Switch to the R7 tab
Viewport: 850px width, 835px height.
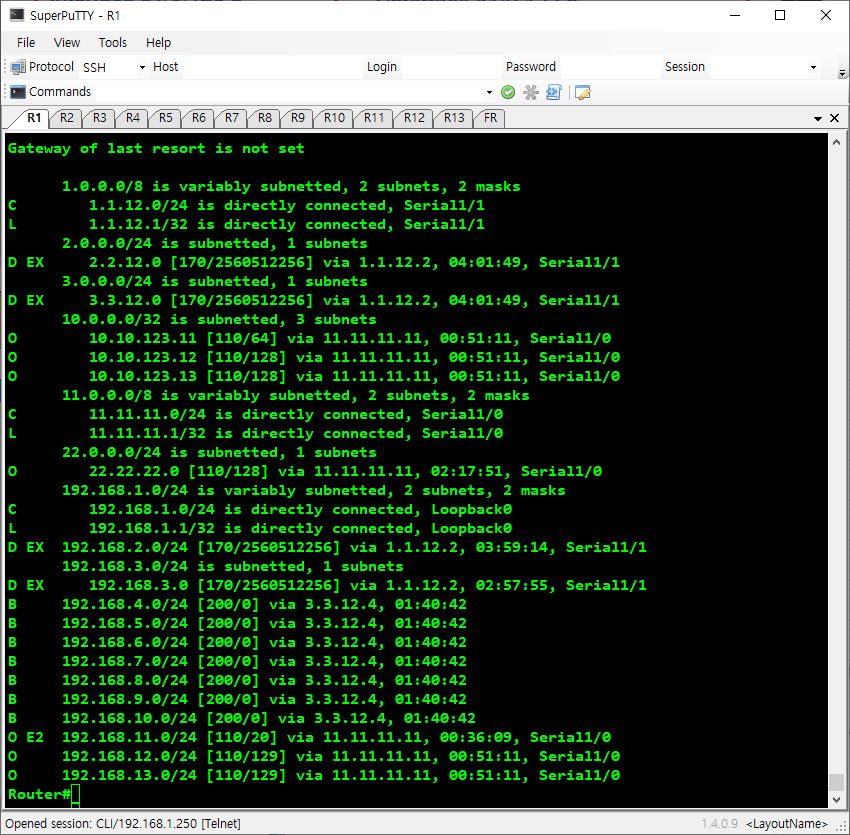tap(232, 118)
